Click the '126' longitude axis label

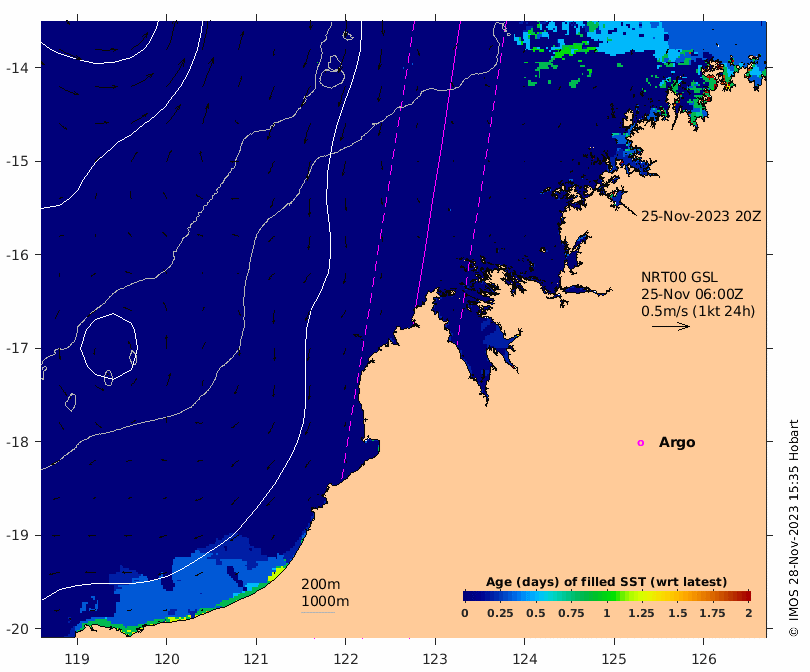[x=704, y=659]
